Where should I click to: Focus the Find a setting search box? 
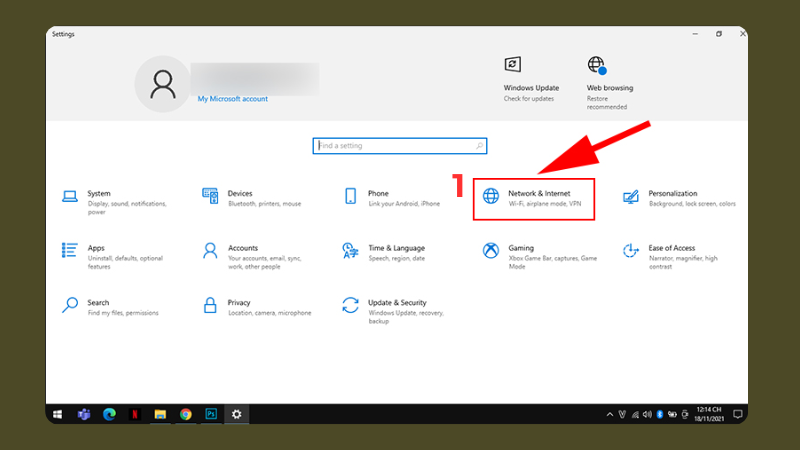coord(400,146)
